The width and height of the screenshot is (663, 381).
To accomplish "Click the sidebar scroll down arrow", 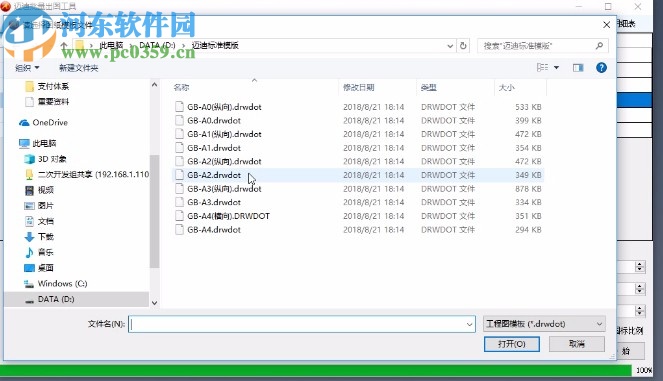I will pyautogui.click(x=154, y=303).
